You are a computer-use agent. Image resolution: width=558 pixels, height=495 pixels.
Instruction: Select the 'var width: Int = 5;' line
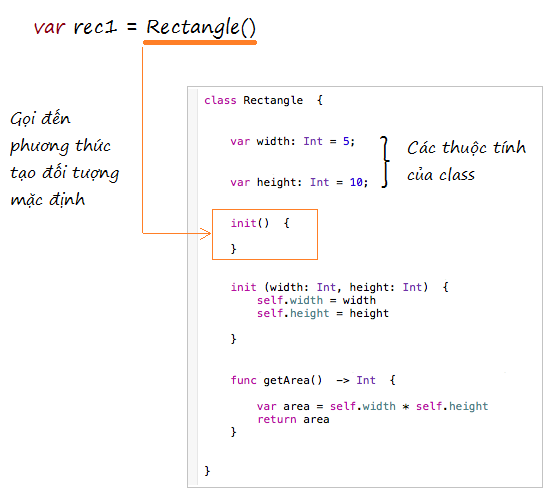coord(293,141)
